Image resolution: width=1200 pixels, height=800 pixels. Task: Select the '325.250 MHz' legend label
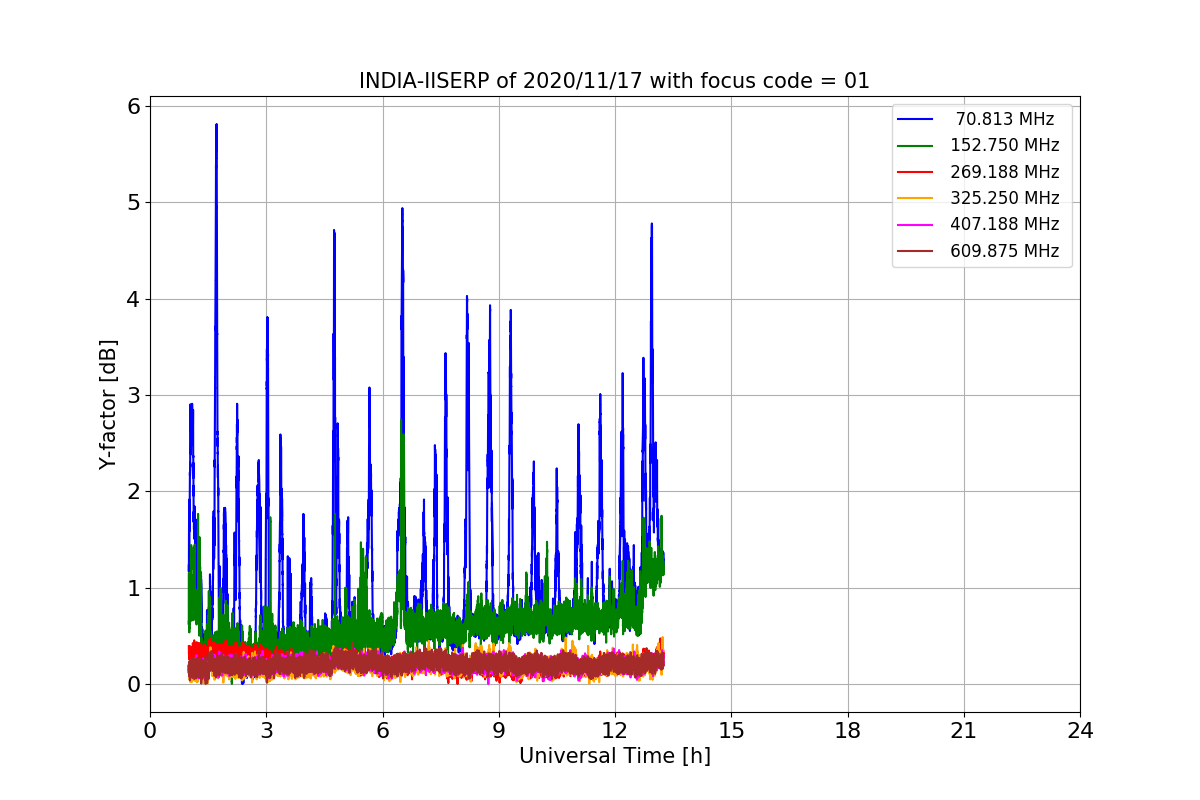[1005, 198]
